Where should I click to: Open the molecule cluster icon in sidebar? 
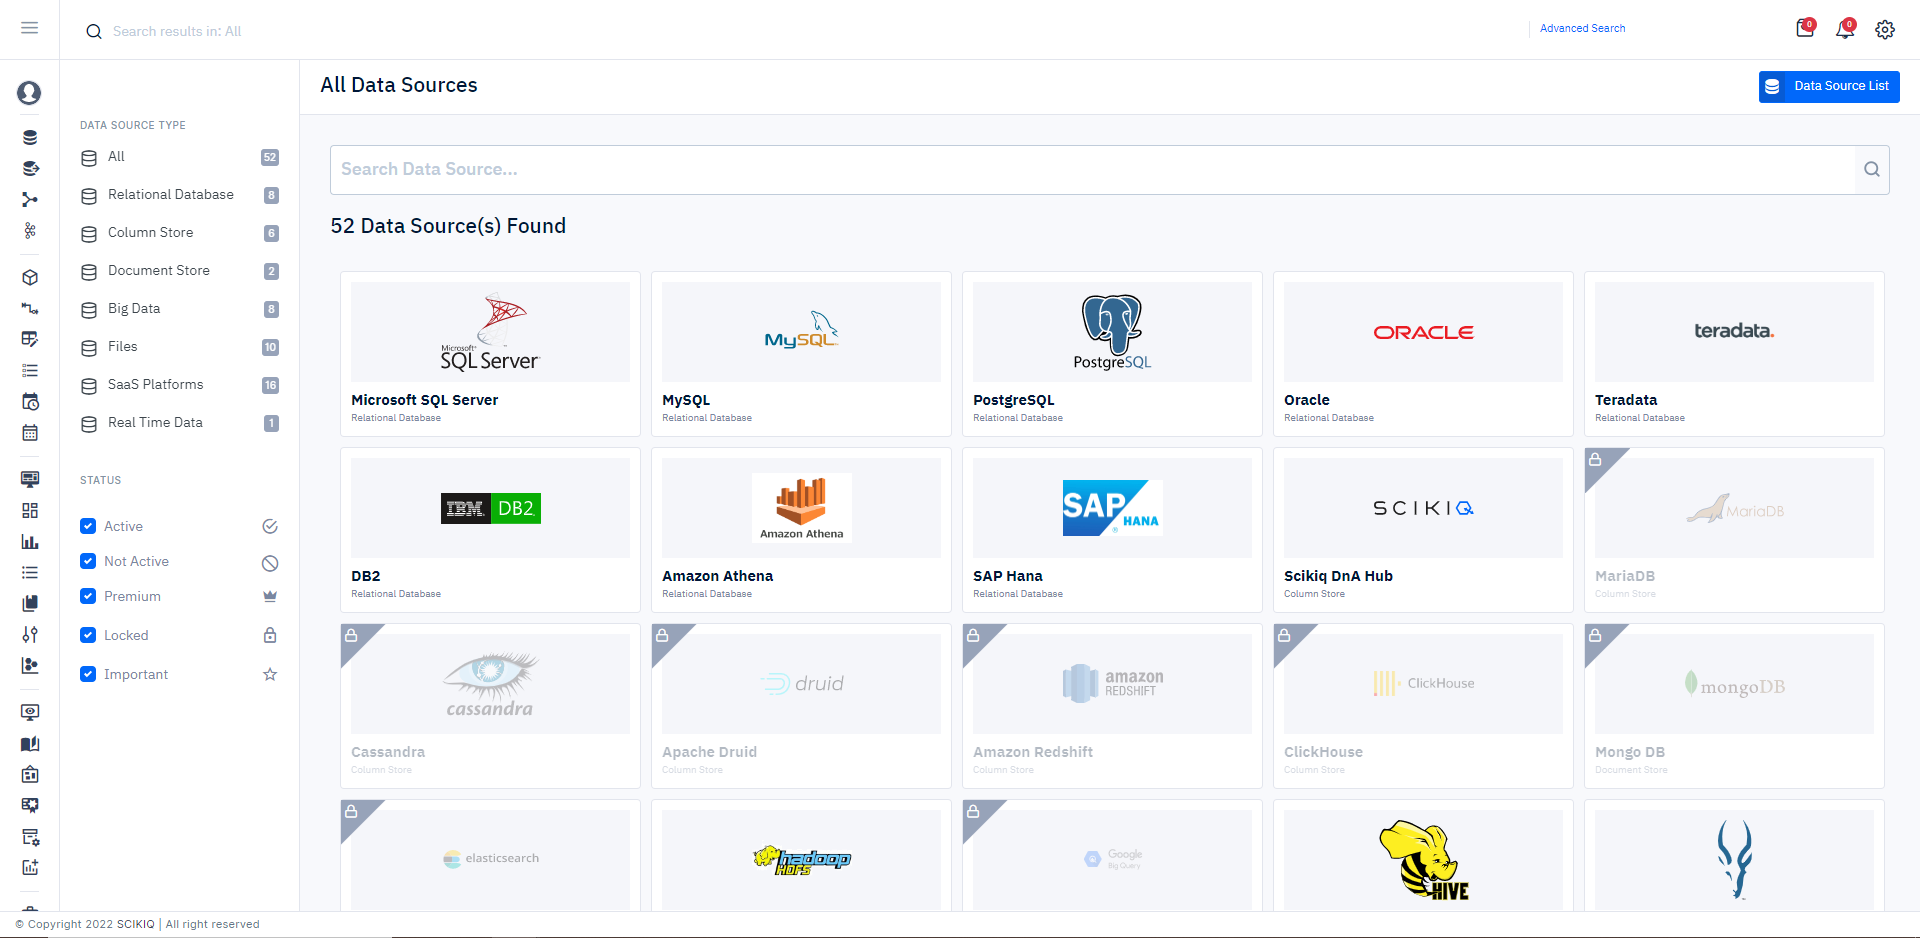pyautogui.click(x=30, y=231)
